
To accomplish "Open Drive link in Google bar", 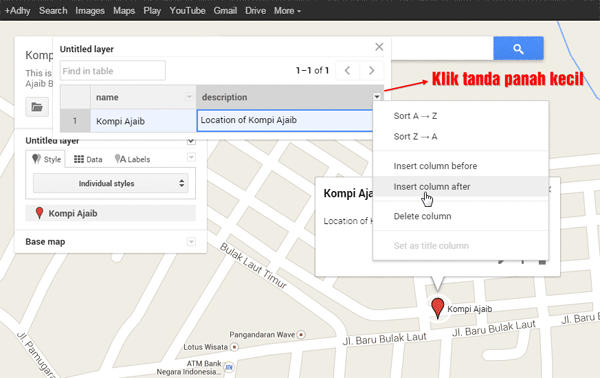I will [255, 10].
